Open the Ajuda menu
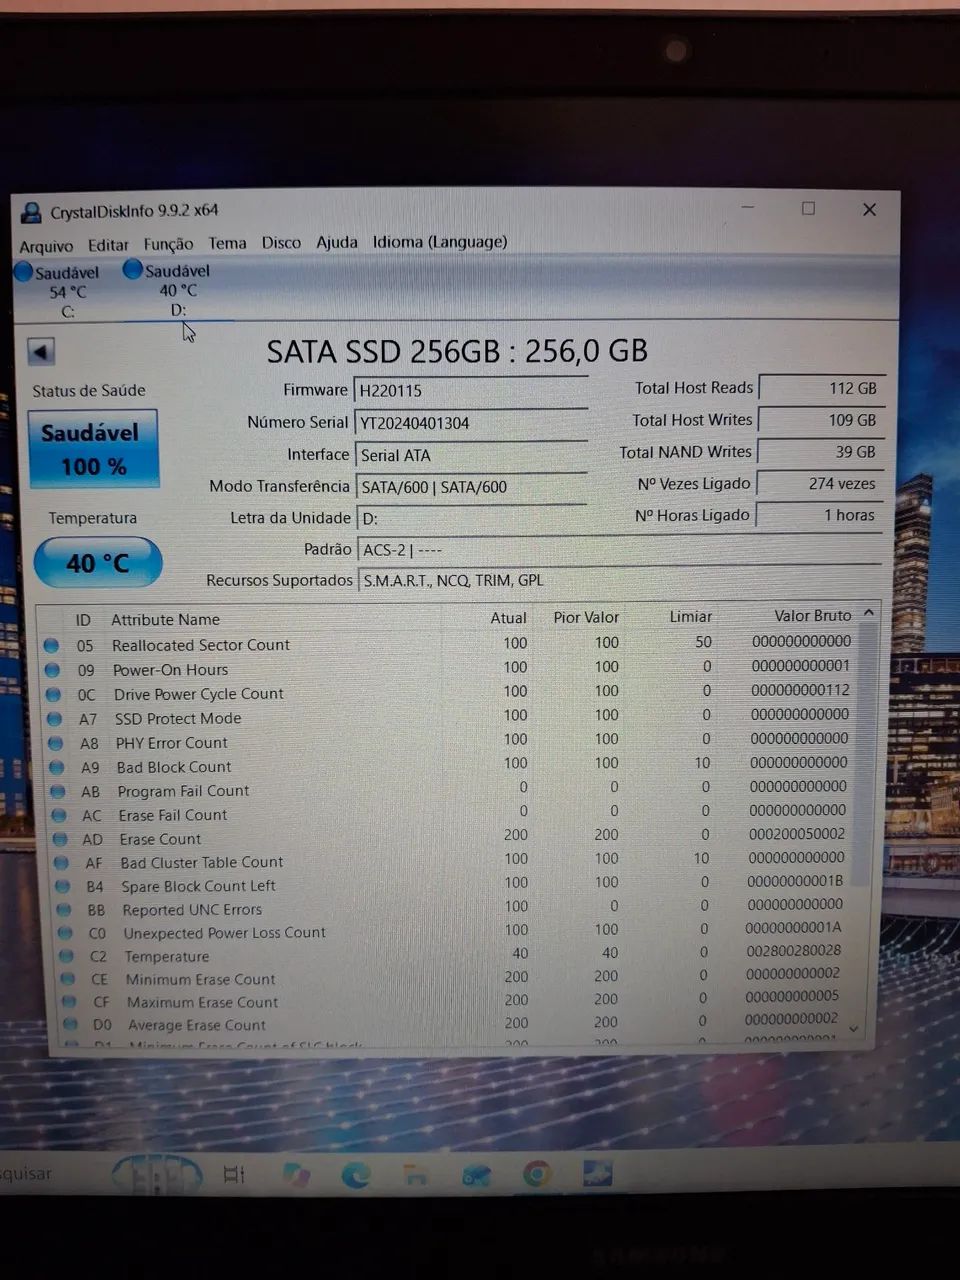The height and width of the screenshot is (1280, 960). pos(337,242)
